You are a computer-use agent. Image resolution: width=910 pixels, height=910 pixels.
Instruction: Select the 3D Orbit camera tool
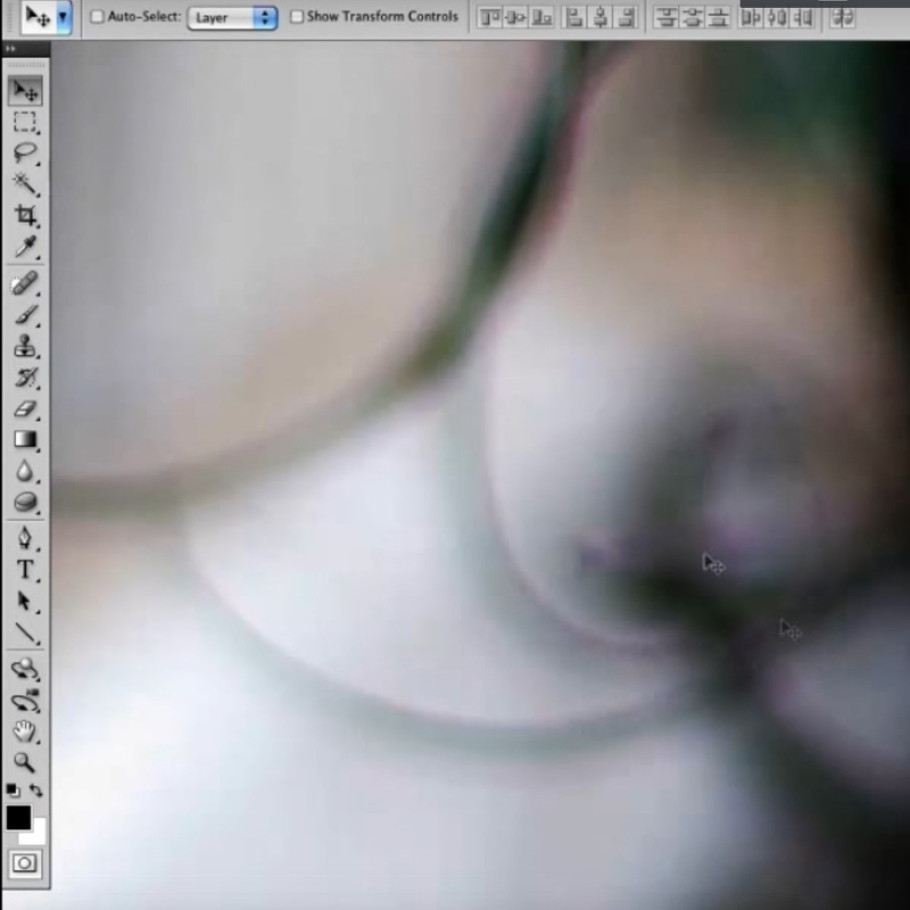[x=25, y=701]
